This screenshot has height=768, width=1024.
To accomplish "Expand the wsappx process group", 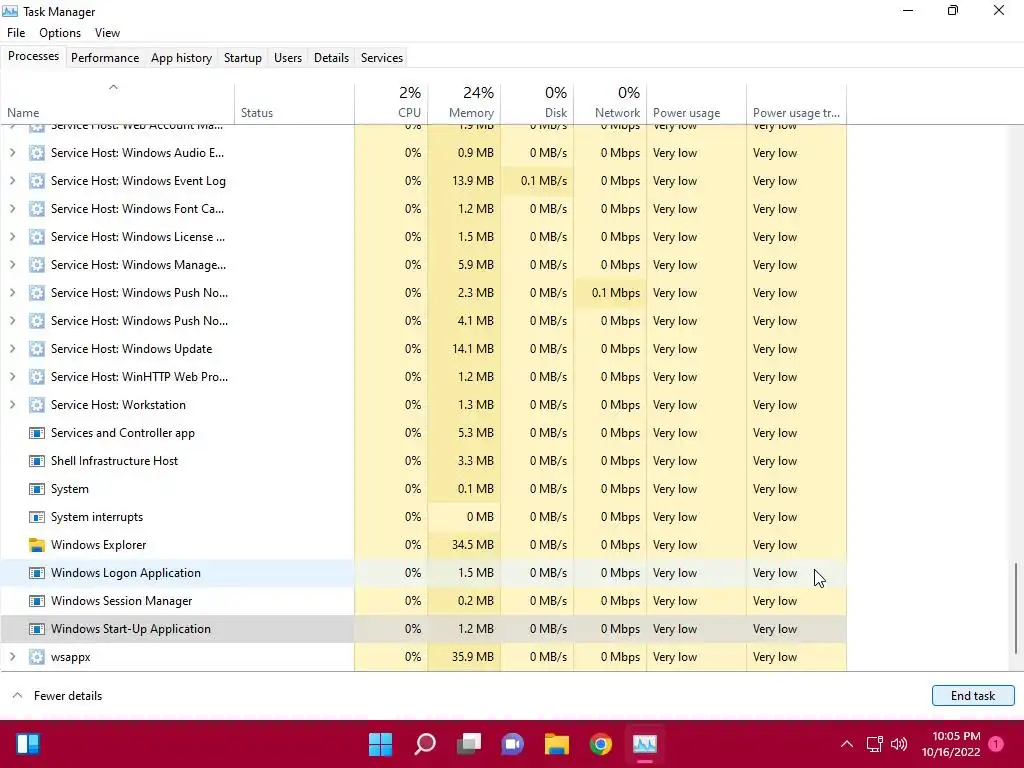I will pyautogui.click(x=12, y=657).
